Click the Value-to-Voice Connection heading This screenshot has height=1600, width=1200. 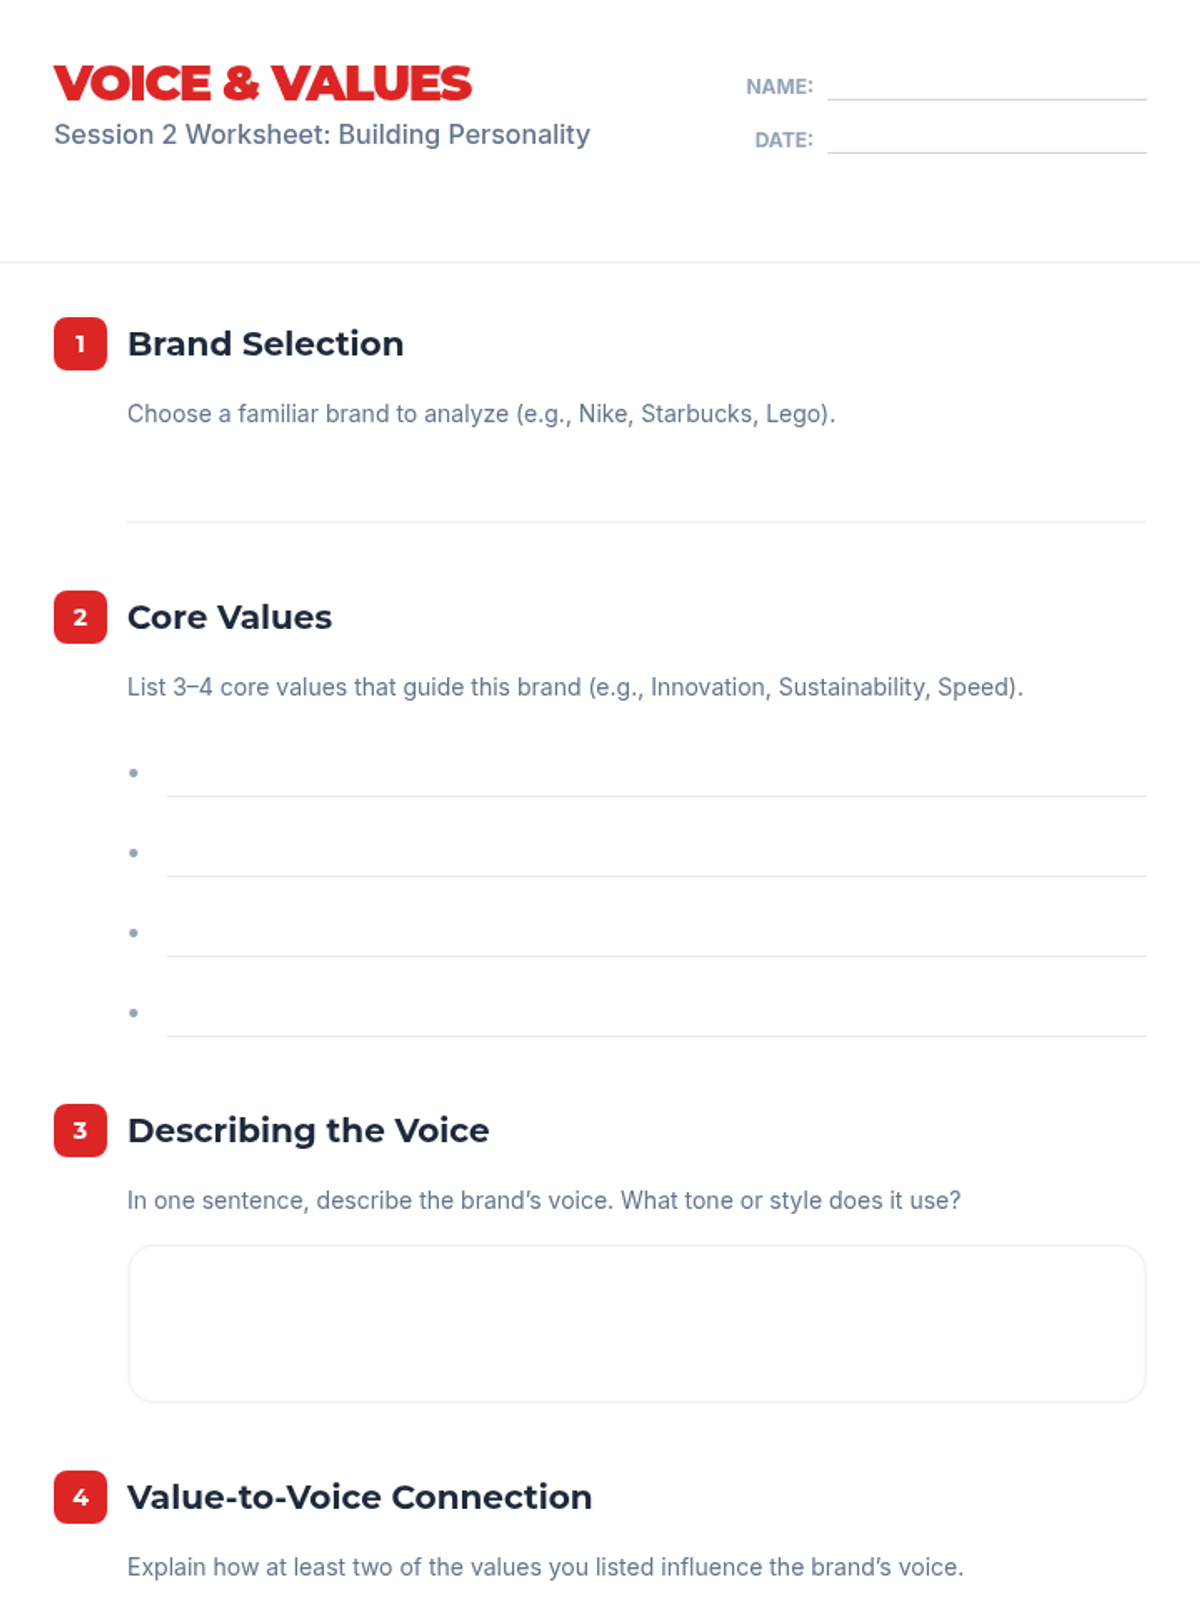coord(360,1497)
